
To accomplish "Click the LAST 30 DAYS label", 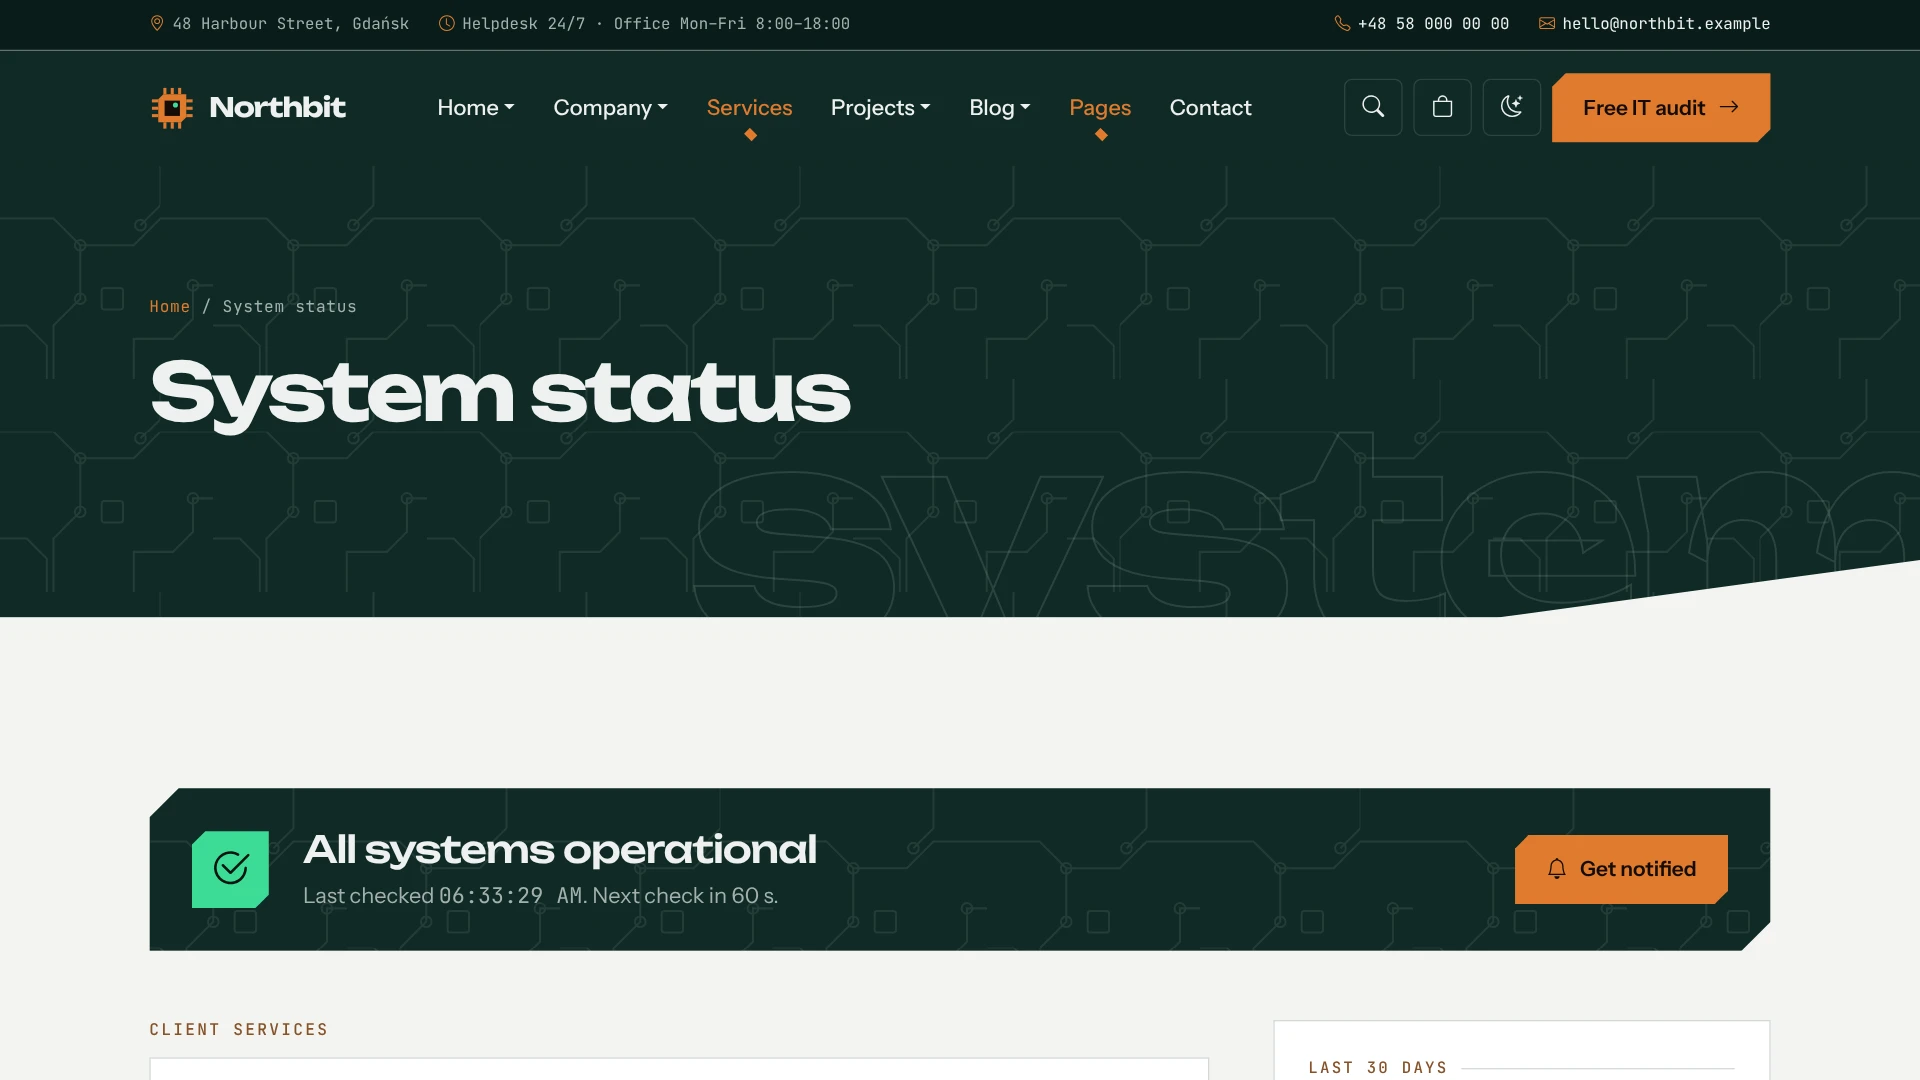I will tap(1378, 1067).
